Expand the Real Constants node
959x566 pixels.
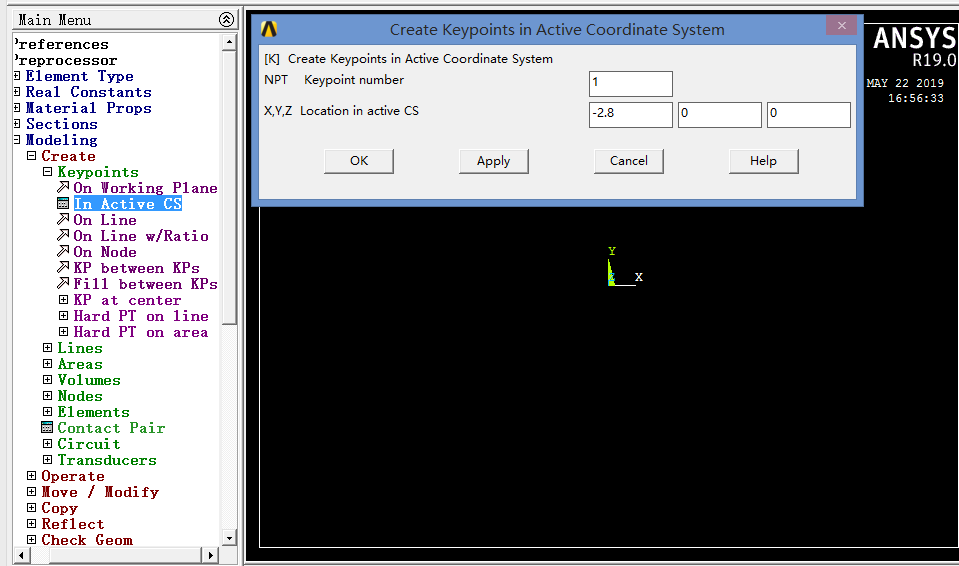tap(17, 92)
